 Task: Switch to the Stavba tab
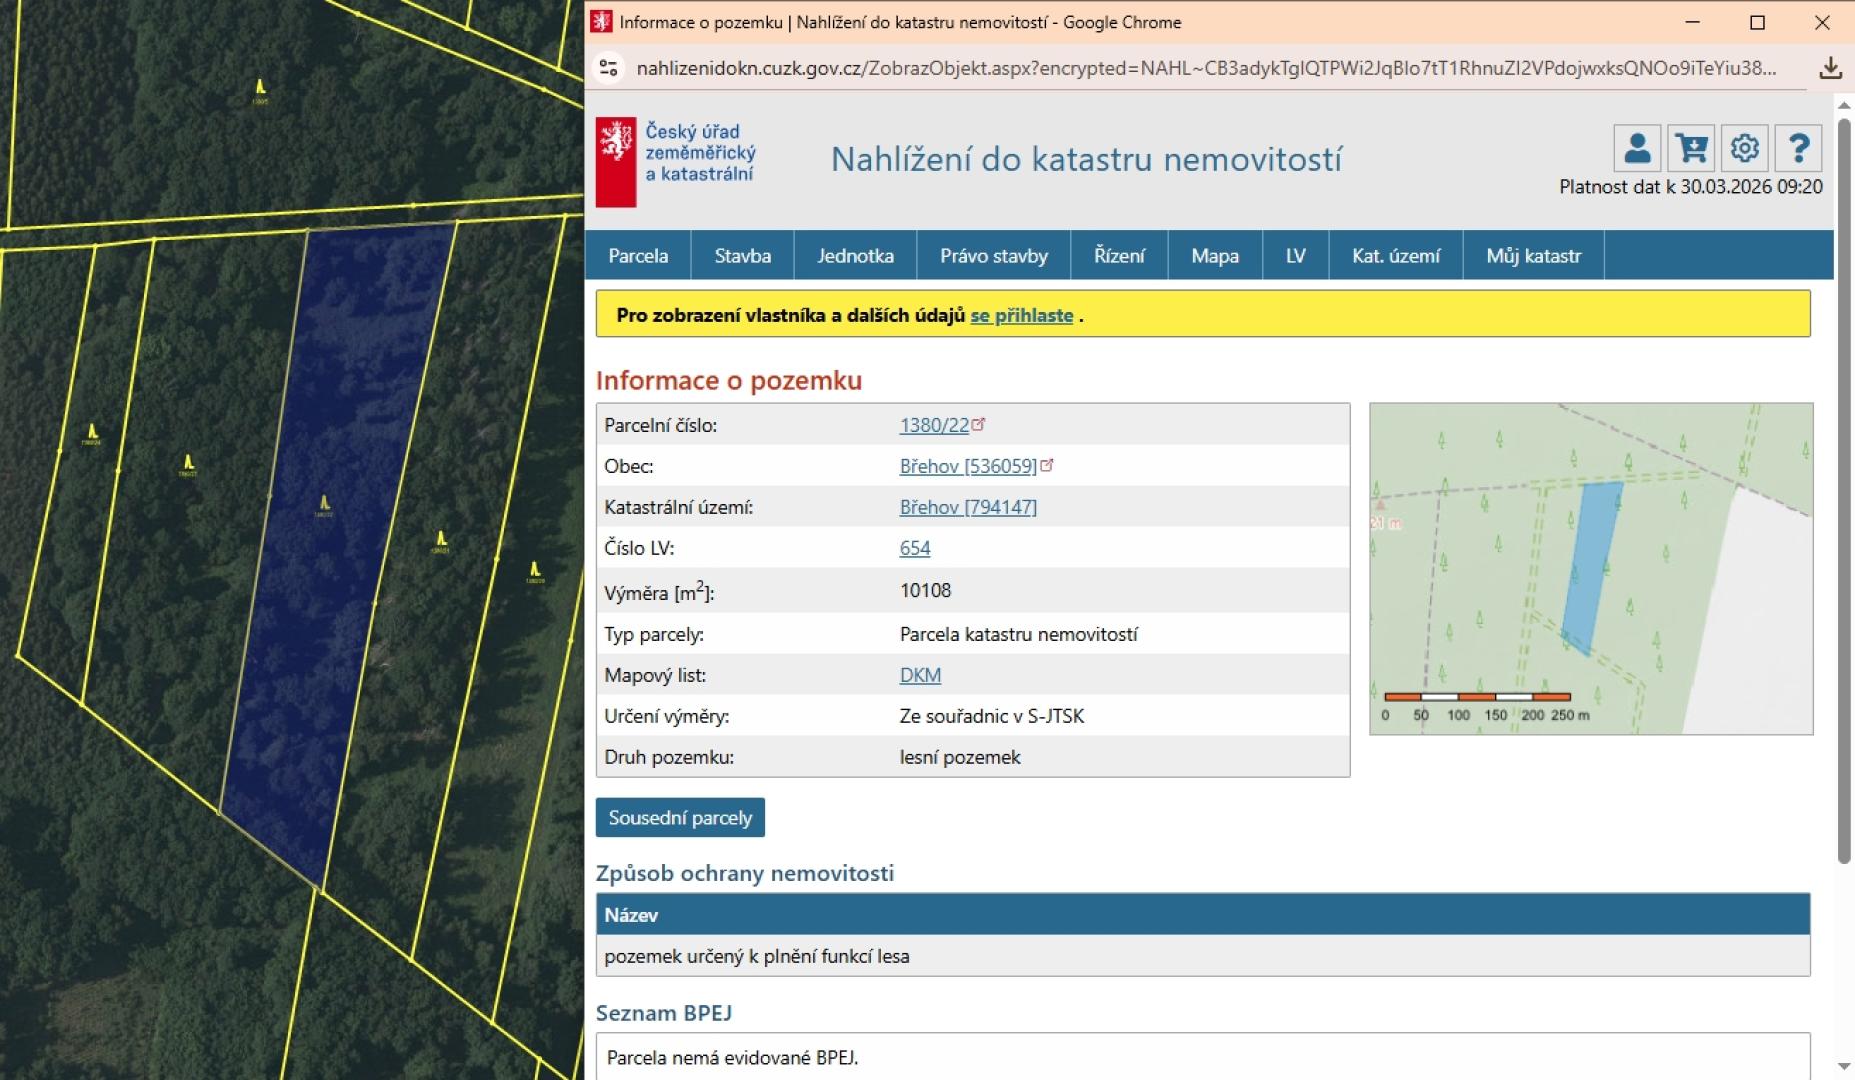click(x=742, y=256)
